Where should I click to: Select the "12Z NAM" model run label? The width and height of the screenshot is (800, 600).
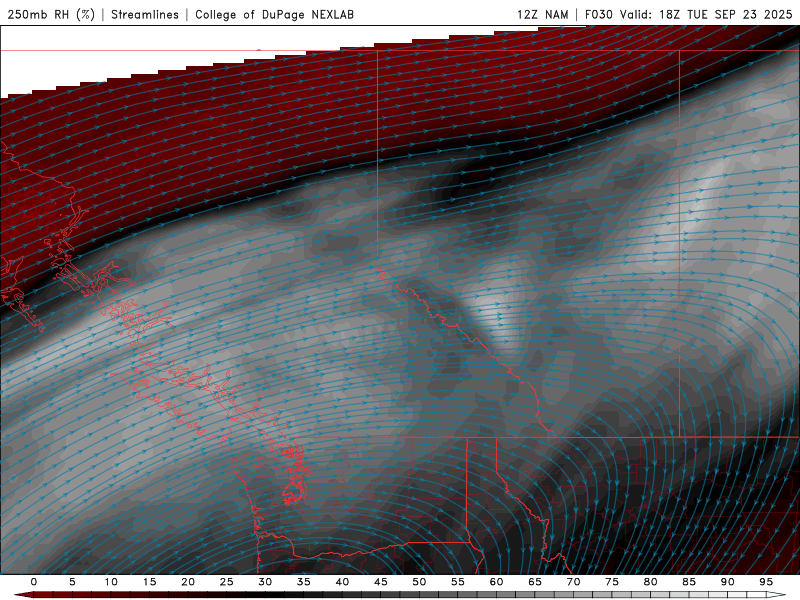coord(543,14)
